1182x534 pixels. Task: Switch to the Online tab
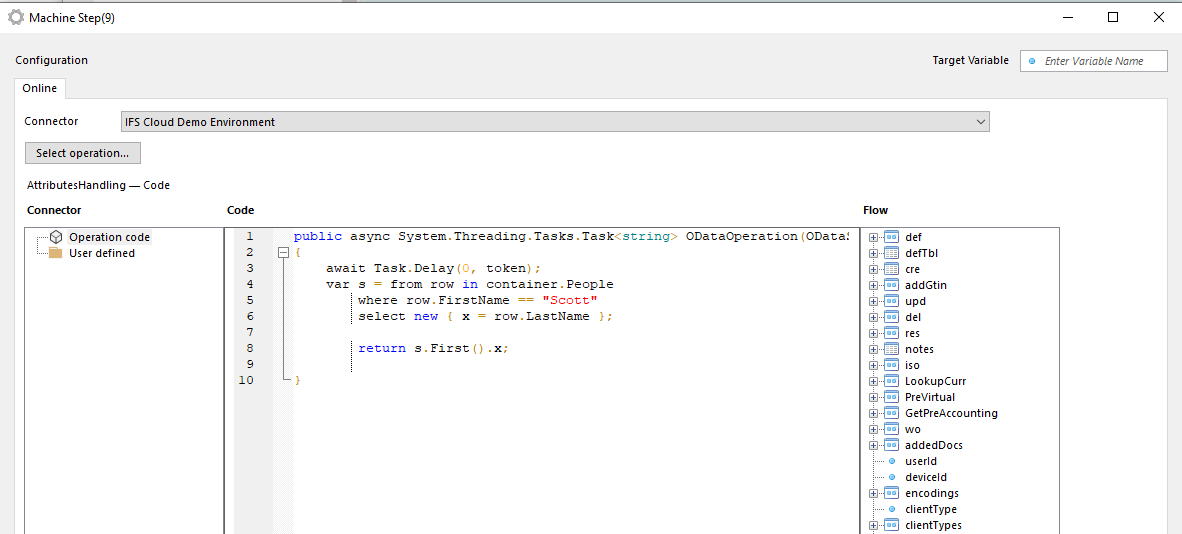tap(40, 88)
